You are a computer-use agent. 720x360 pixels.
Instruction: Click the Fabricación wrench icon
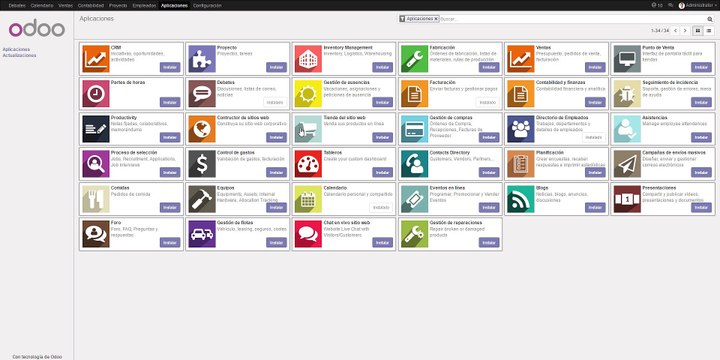coord(414,59)
